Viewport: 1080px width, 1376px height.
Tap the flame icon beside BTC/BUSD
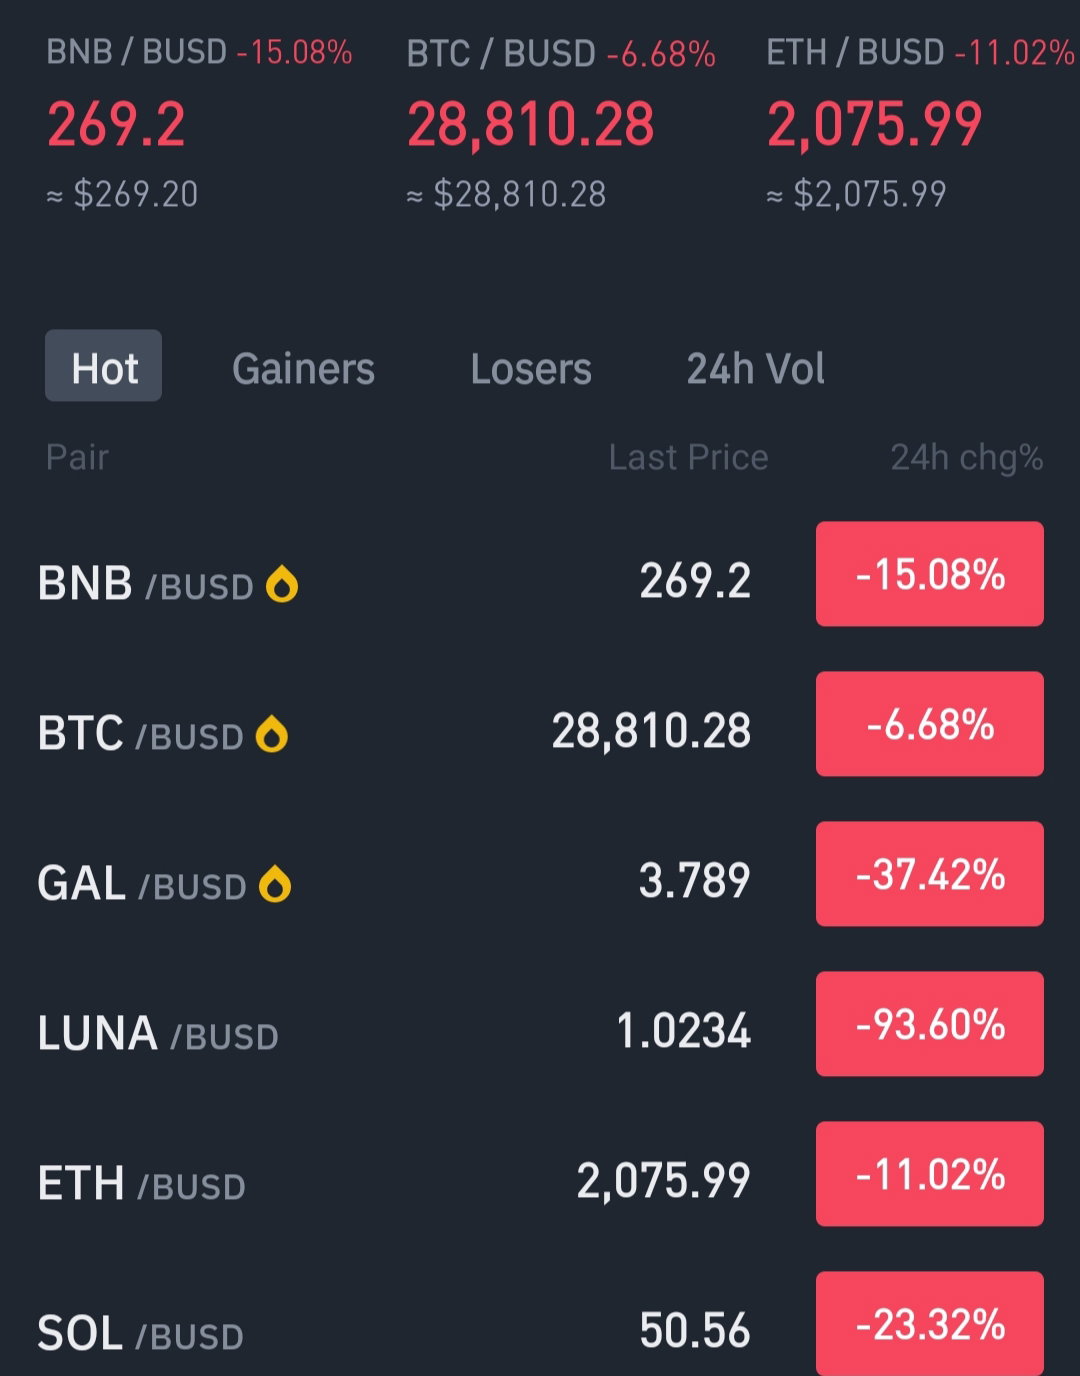(272, 734)
